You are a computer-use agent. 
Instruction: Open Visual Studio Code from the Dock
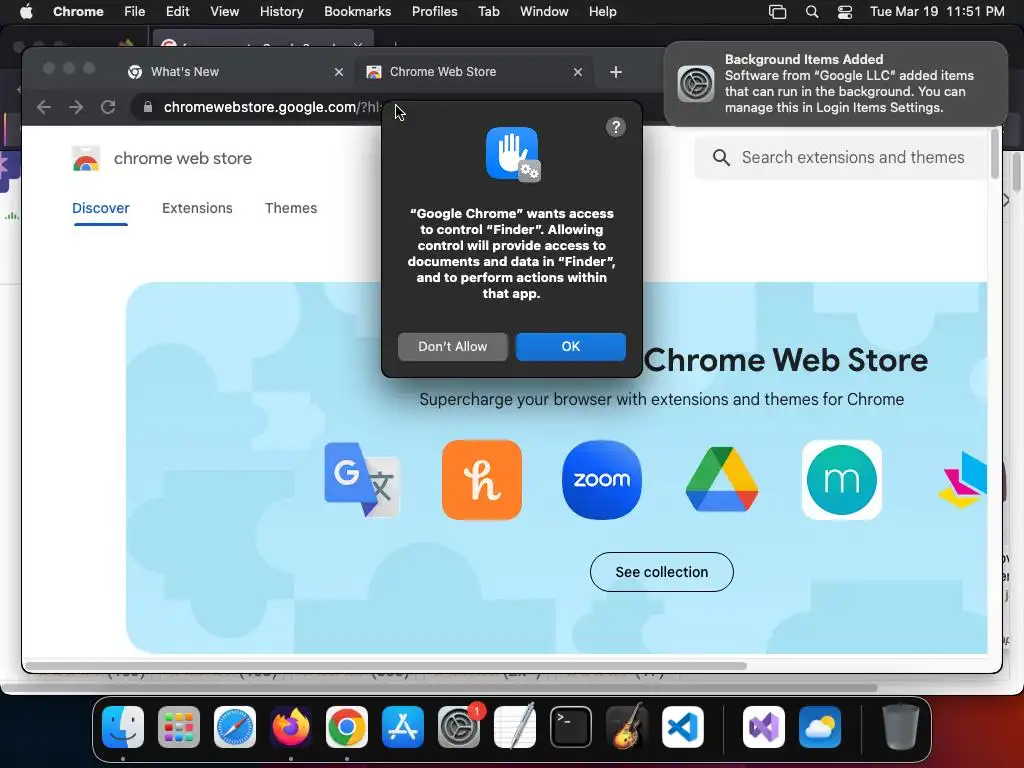683,727
